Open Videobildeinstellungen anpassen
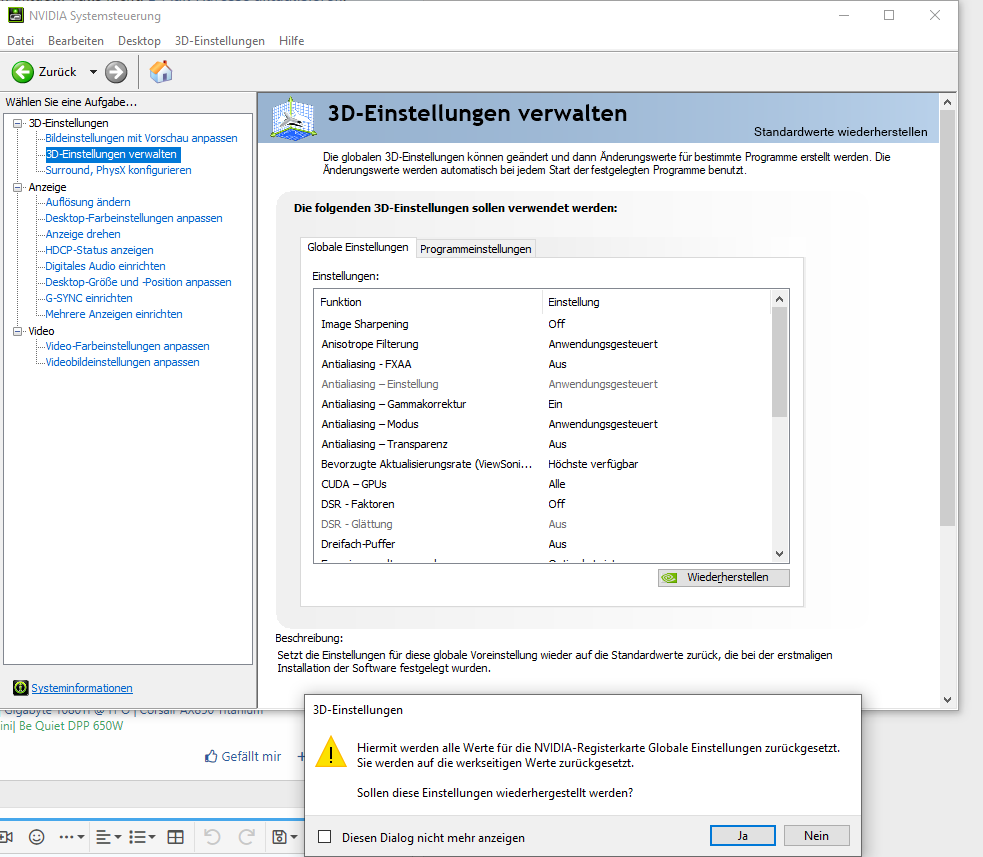This screenshot has width=983, height=857. (122, 362)
